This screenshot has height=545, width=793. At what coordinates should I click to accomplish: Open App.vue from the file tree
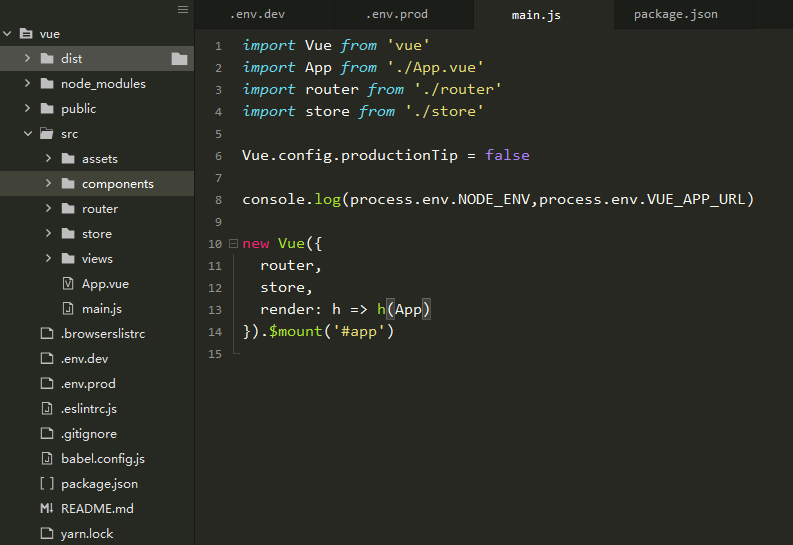pos(105,284)
